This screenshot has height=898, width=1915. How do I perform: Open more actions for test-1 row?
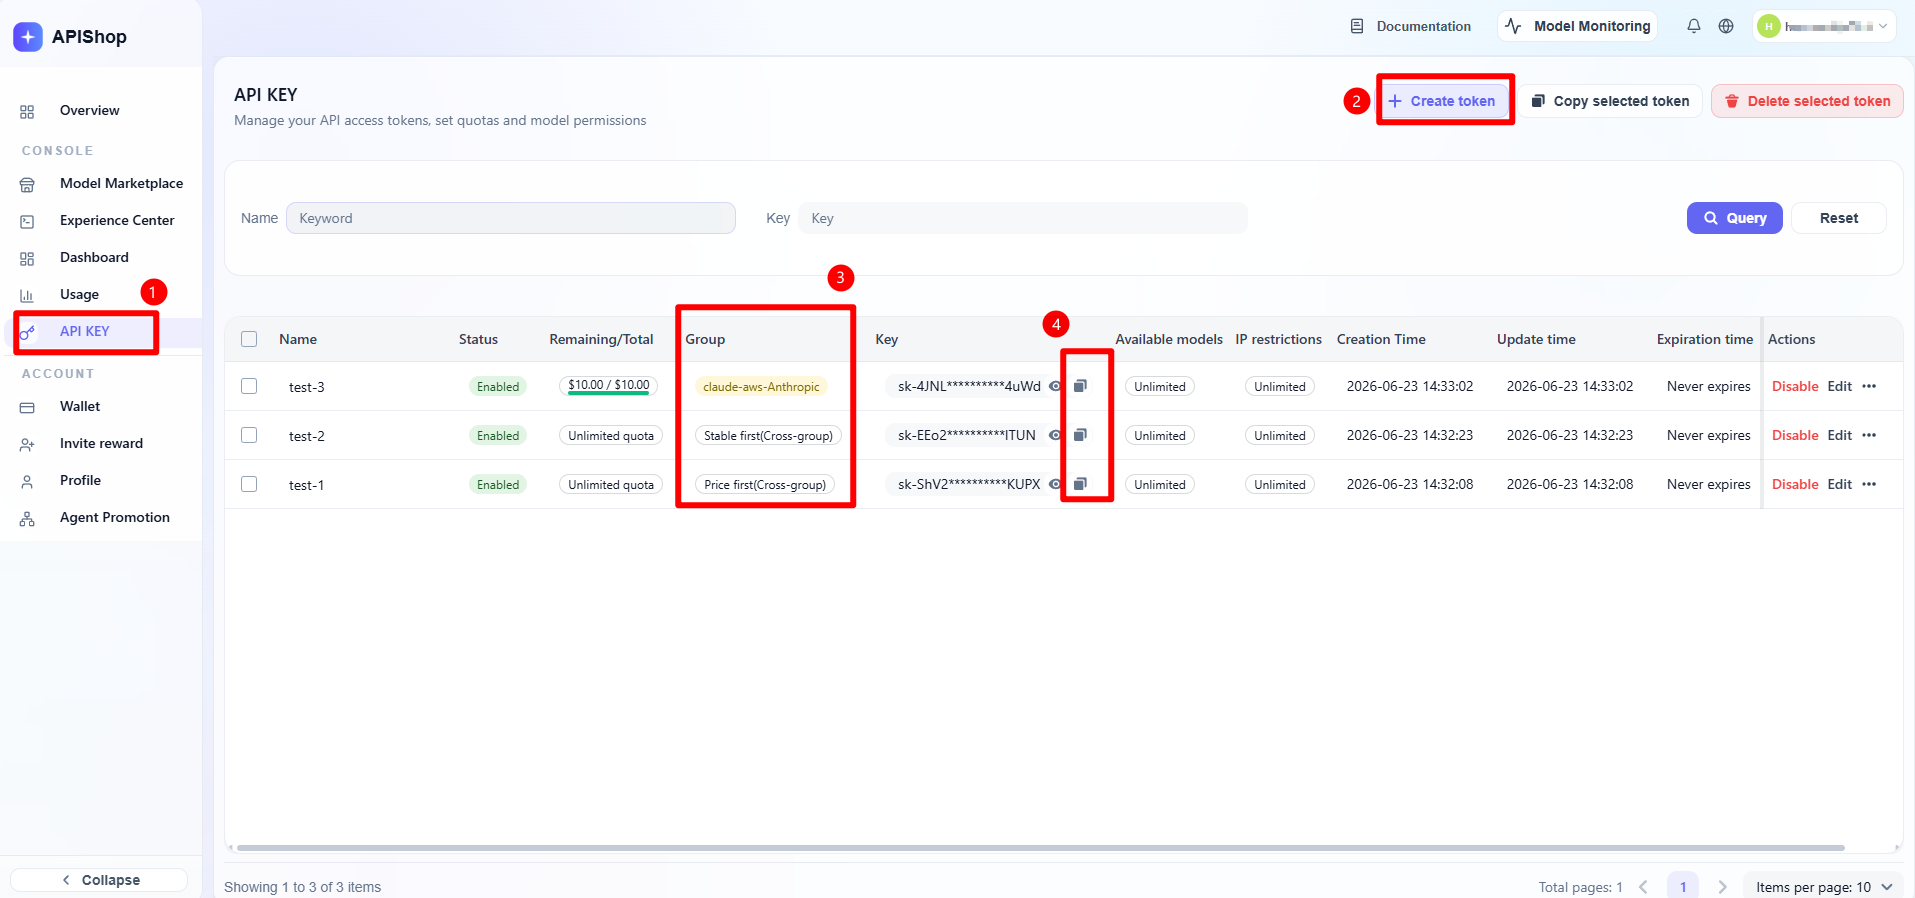tap(1869, 484)
